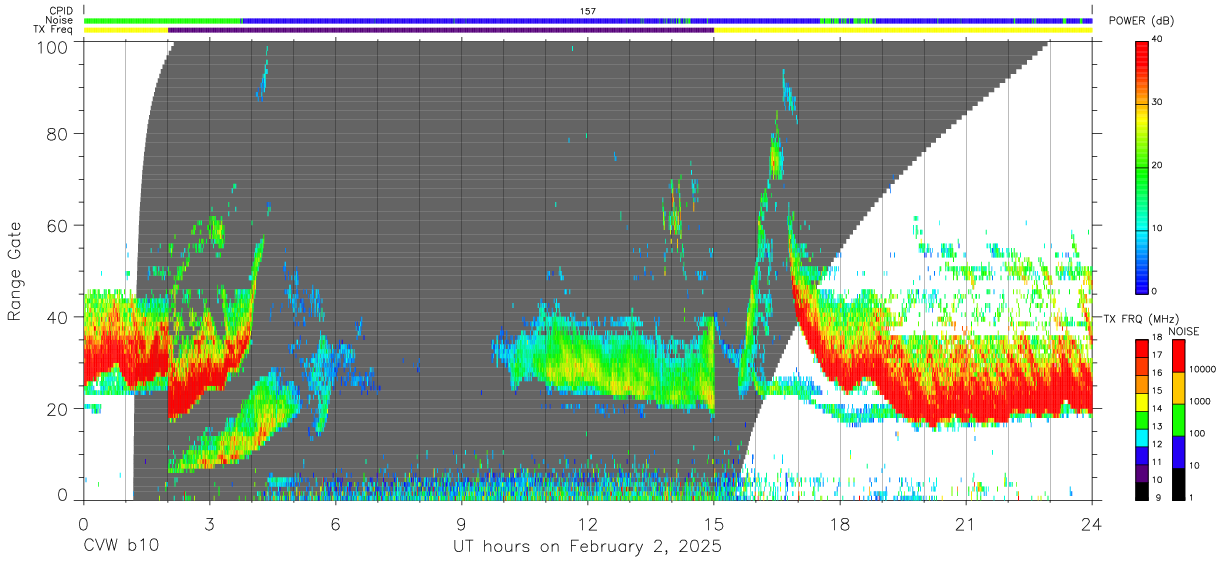The image size is (1228, 567).
Task: Click the 100 tick on the NOISE legend
Action: (1197, 433)
